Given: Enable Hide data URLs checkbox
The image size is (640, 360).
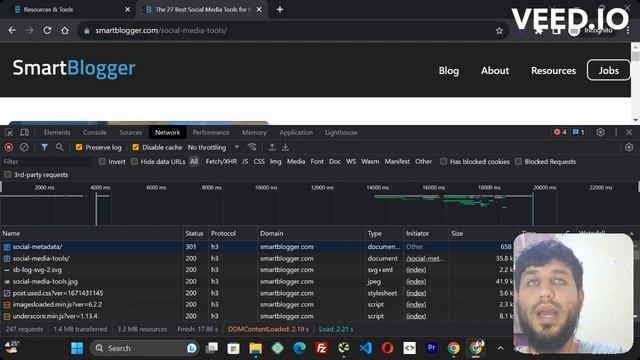Looking at the screenshot, I should coord(134,162).
